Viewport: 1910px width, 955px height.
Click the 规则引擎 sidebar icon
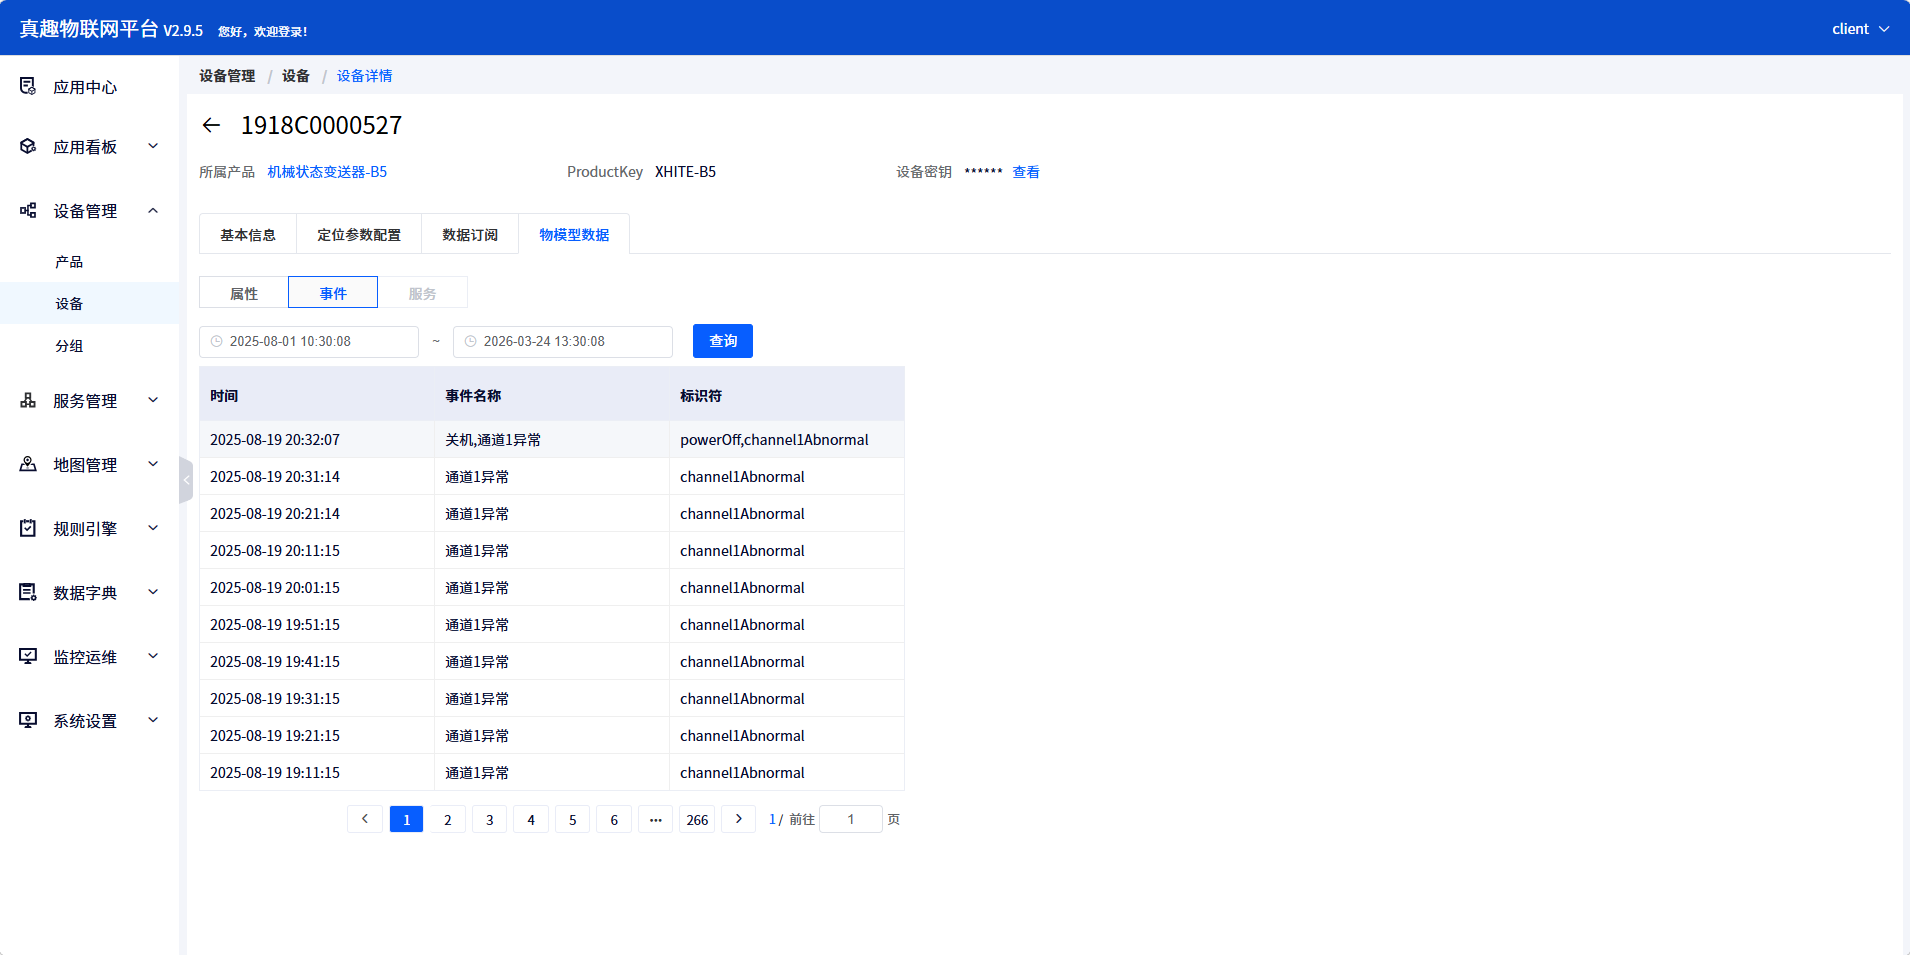pyautogui.click(x=28, y=528)
